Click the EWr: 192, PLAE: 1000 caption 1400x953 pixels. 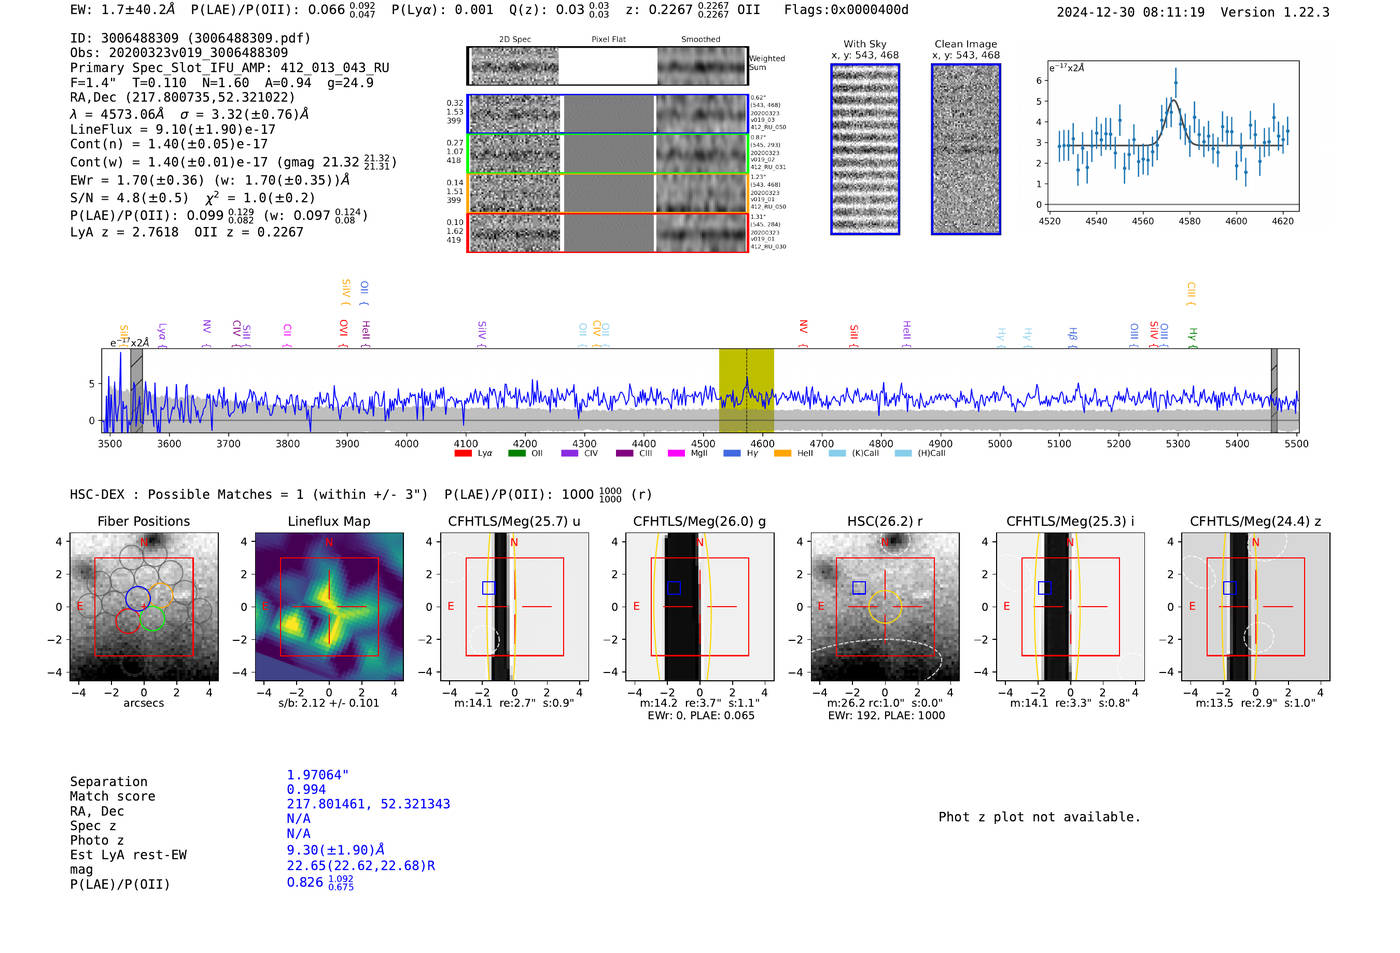tap(886, 716)
